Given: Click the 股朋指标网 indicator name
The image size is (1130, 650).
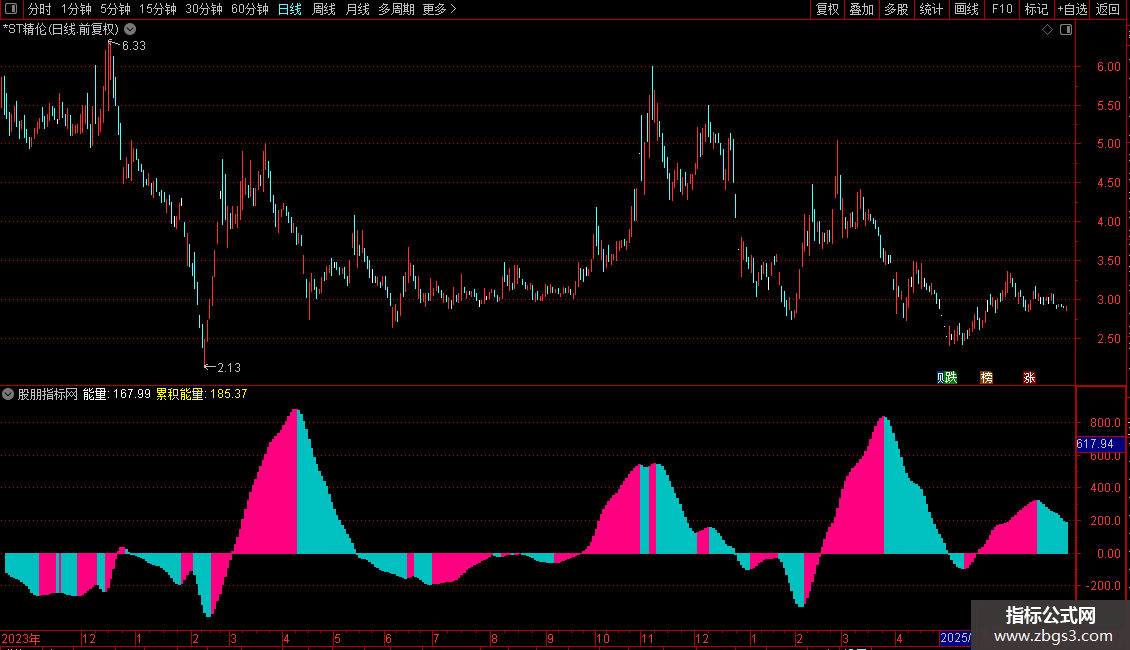Looking at the screenshot, I should pyautogui.click(x=48, y=394).
